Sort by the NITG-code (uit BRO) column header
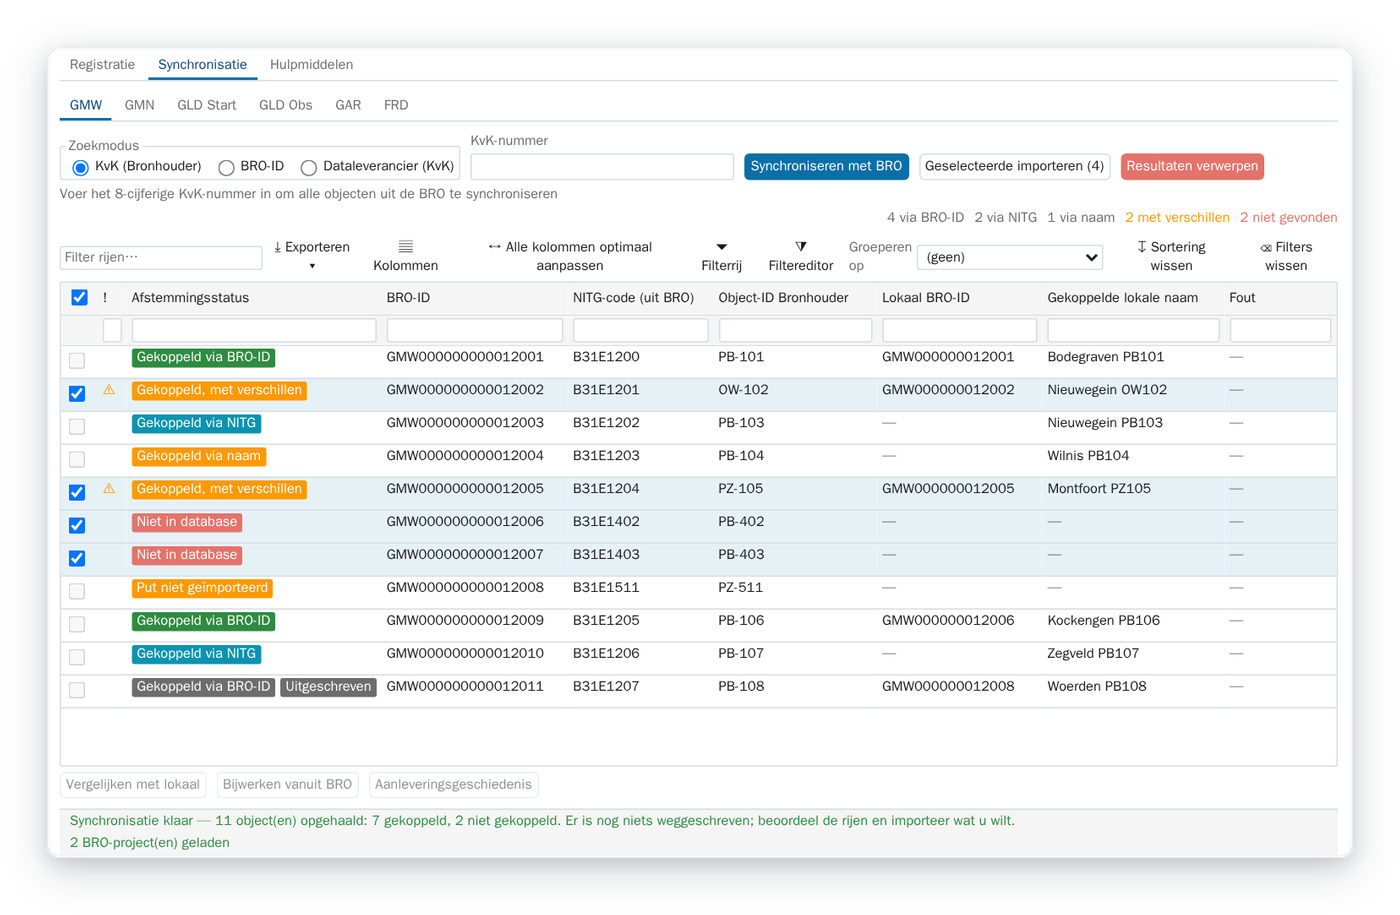 point(633,298)
